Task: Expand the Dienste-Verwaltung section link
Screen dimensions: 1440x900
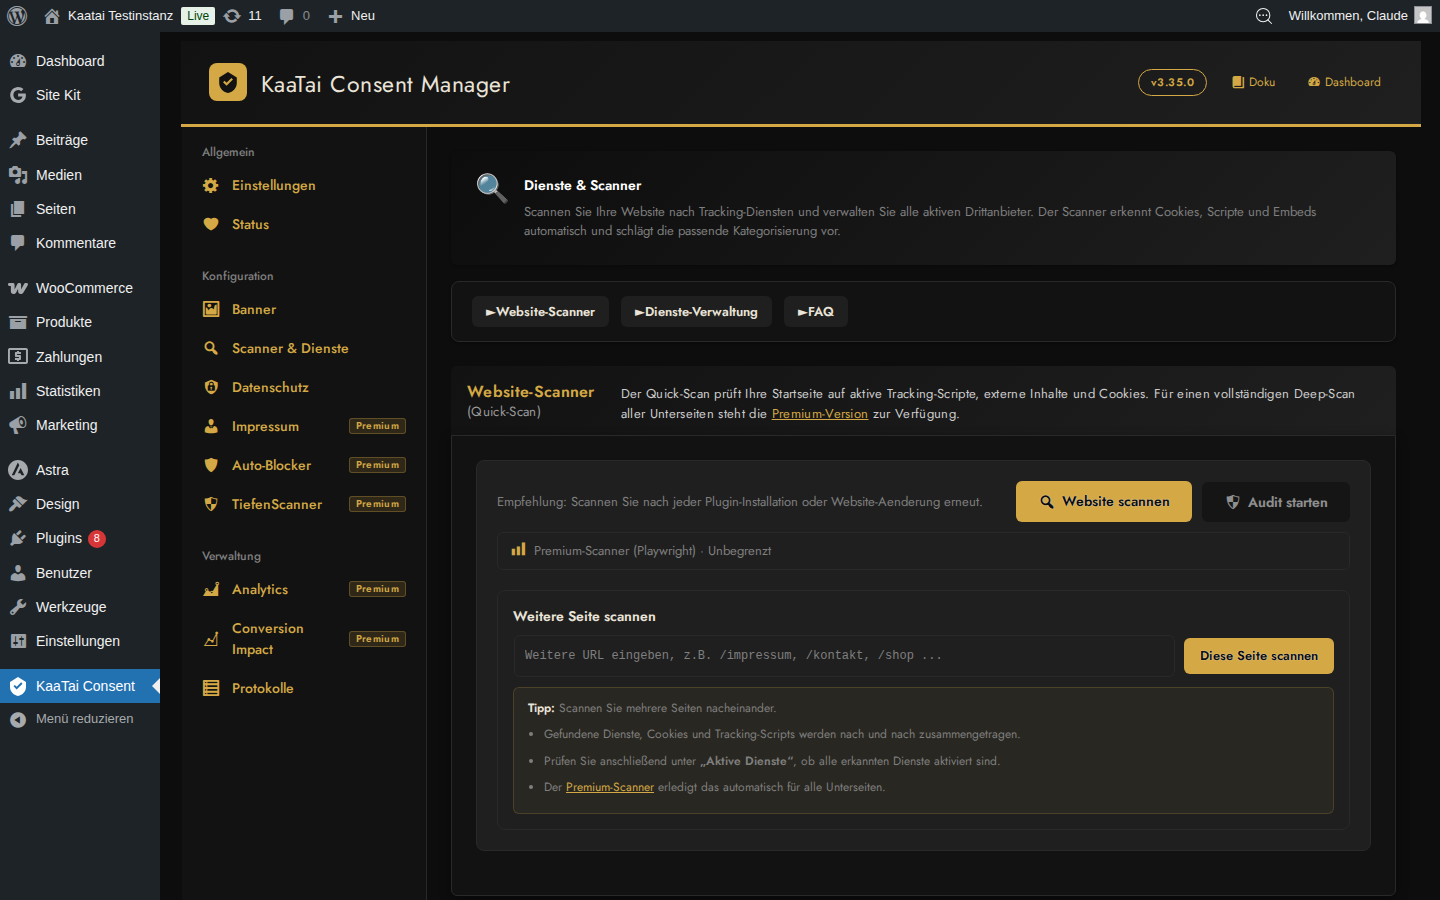Action: click(x=696, y=312)
